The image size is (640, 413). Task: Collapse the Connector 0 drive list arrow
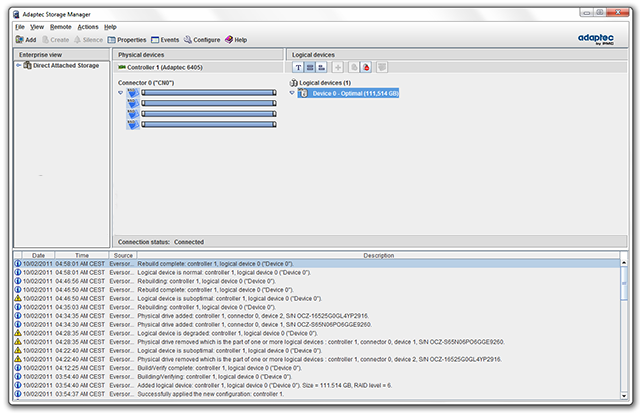coord(120,93)
